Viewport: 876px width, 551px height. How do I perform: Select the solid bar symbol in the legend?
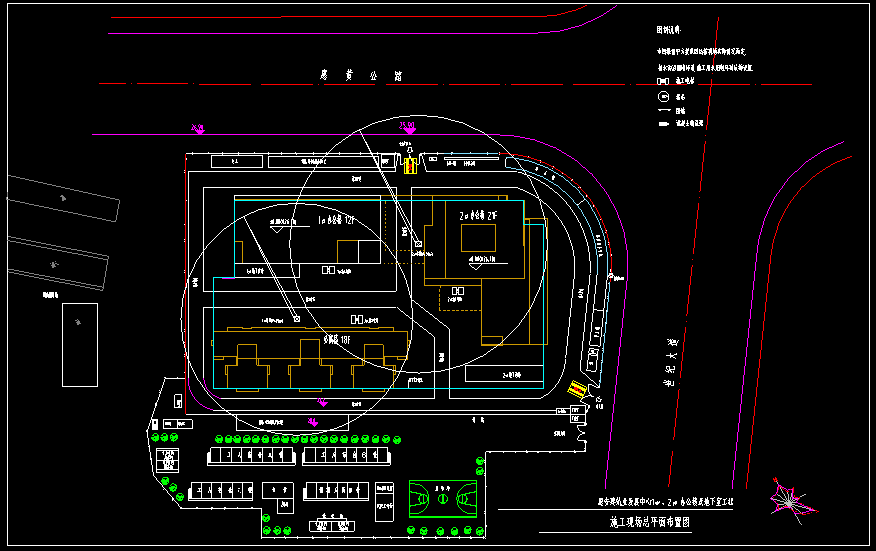tap(664, 124)
